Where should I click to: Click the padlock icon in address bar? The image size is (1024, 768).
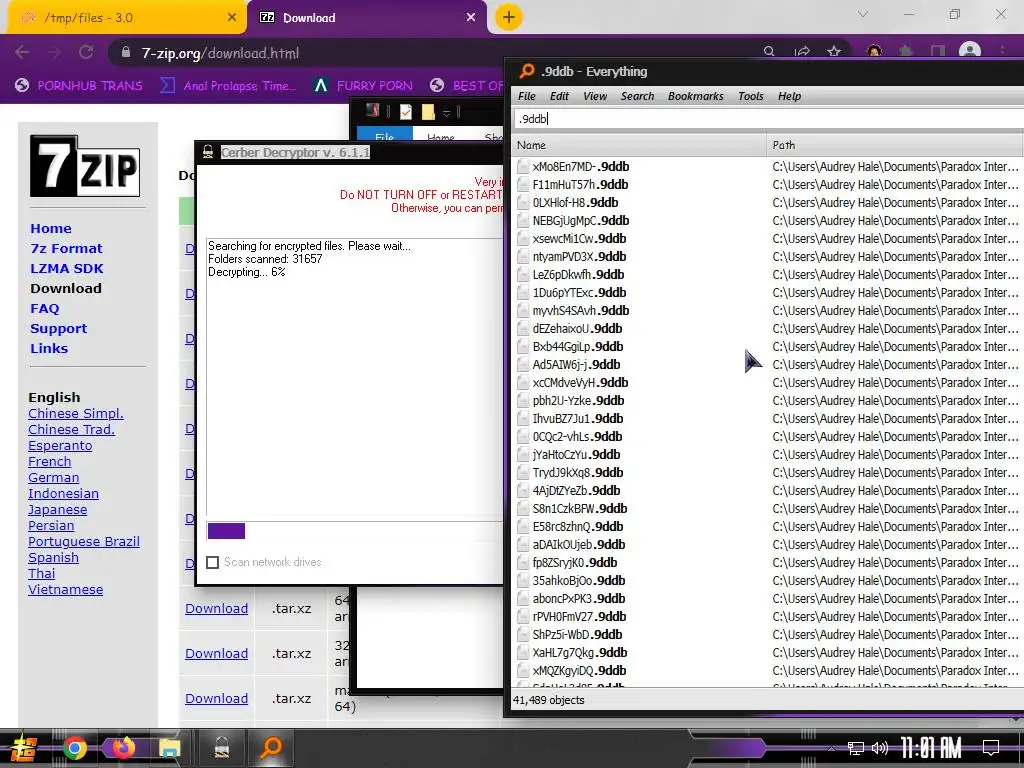coord(126,53)
